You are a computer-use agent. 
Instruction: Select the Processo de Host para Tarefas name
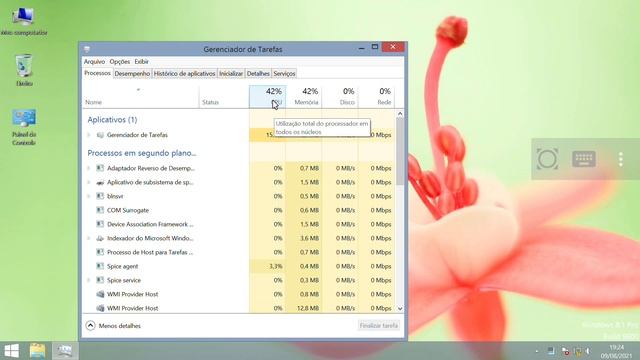click(x=150, y=252)
